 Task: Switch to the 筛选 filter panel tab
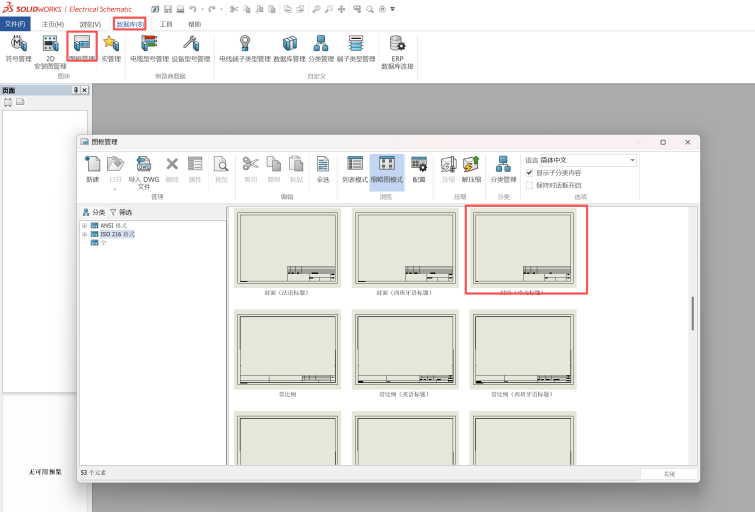pyautogui.click(x=120, y=212)
